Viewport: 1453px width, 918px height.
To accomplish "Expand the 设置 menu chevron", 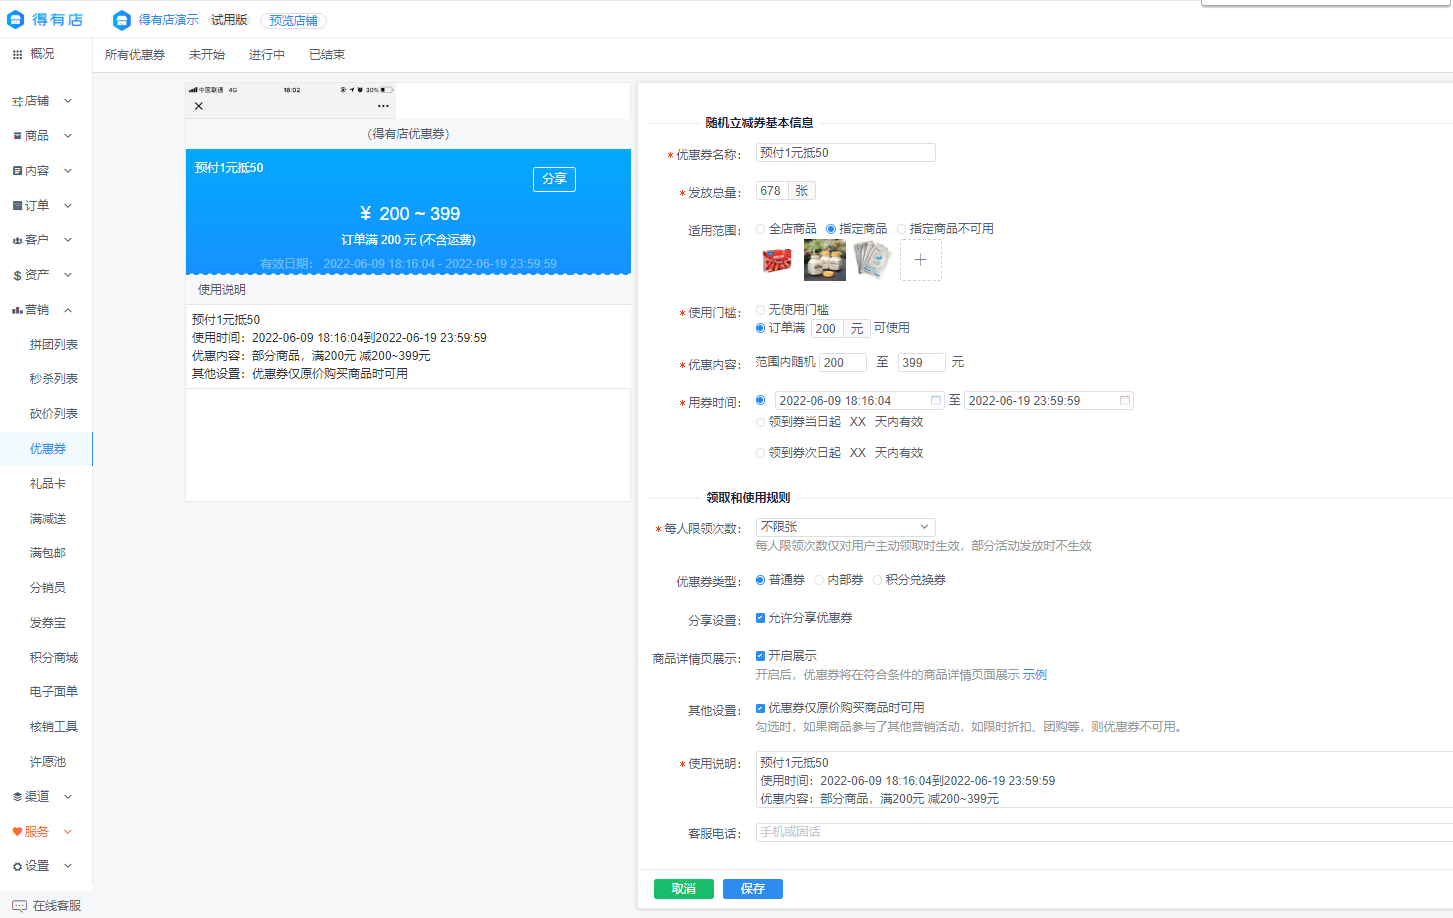I will (x=68, y=866).
